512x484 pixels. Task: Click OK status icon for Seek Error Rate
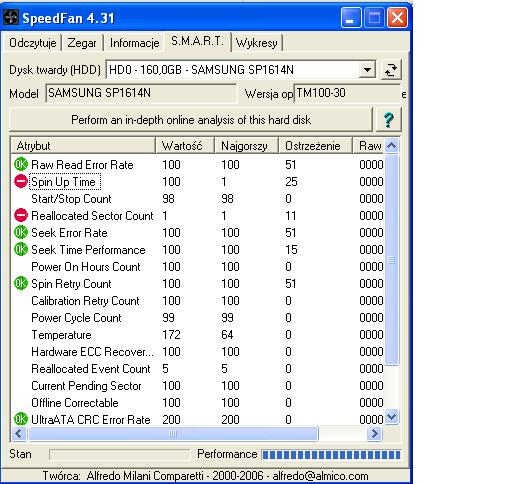(21, 232)
